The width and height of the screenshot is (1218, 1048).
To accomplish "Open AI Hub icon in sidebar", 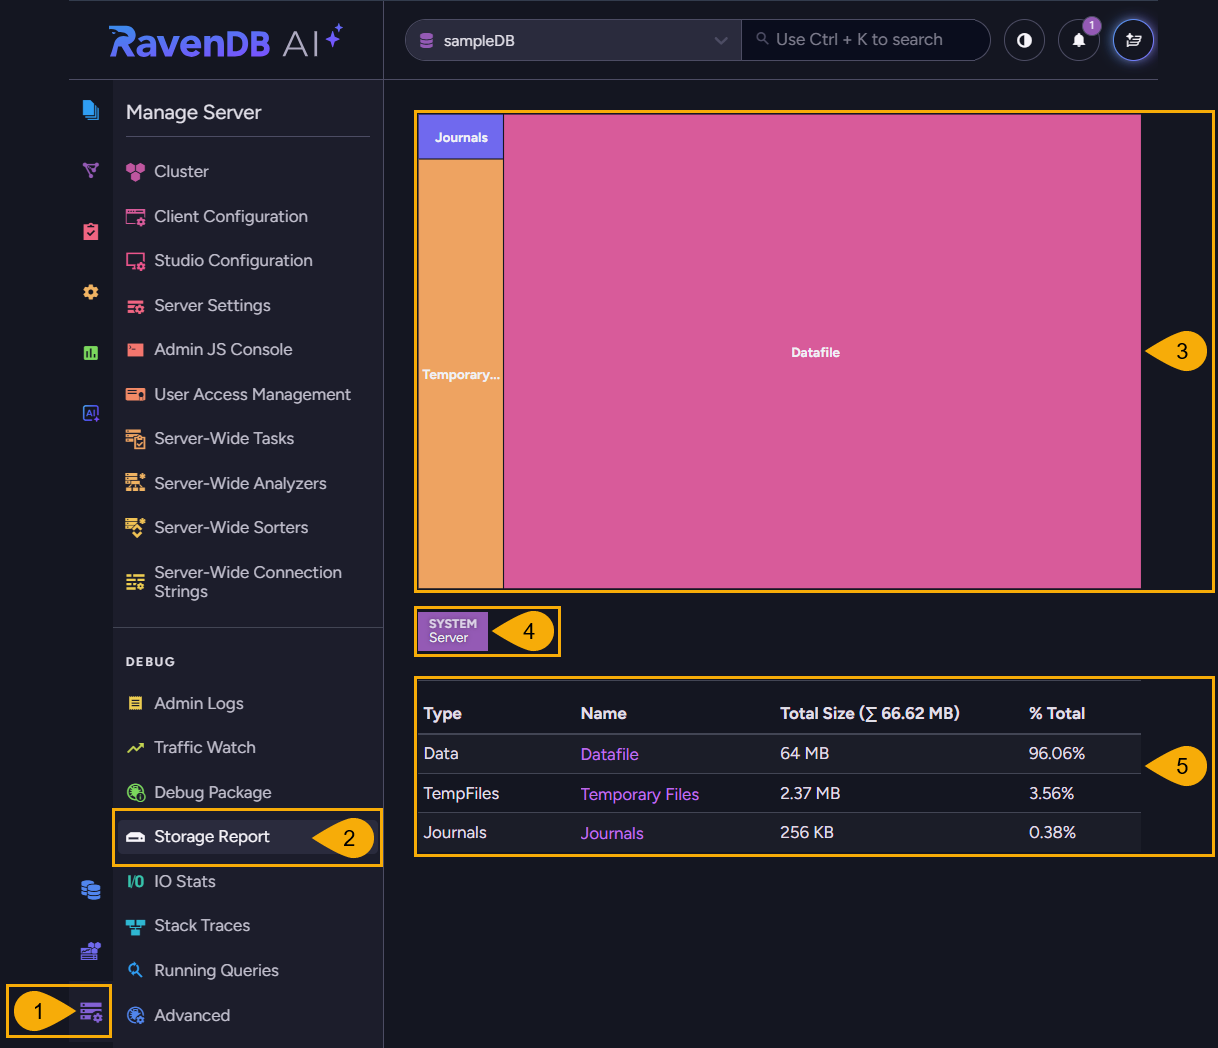I will click(90, 413).
